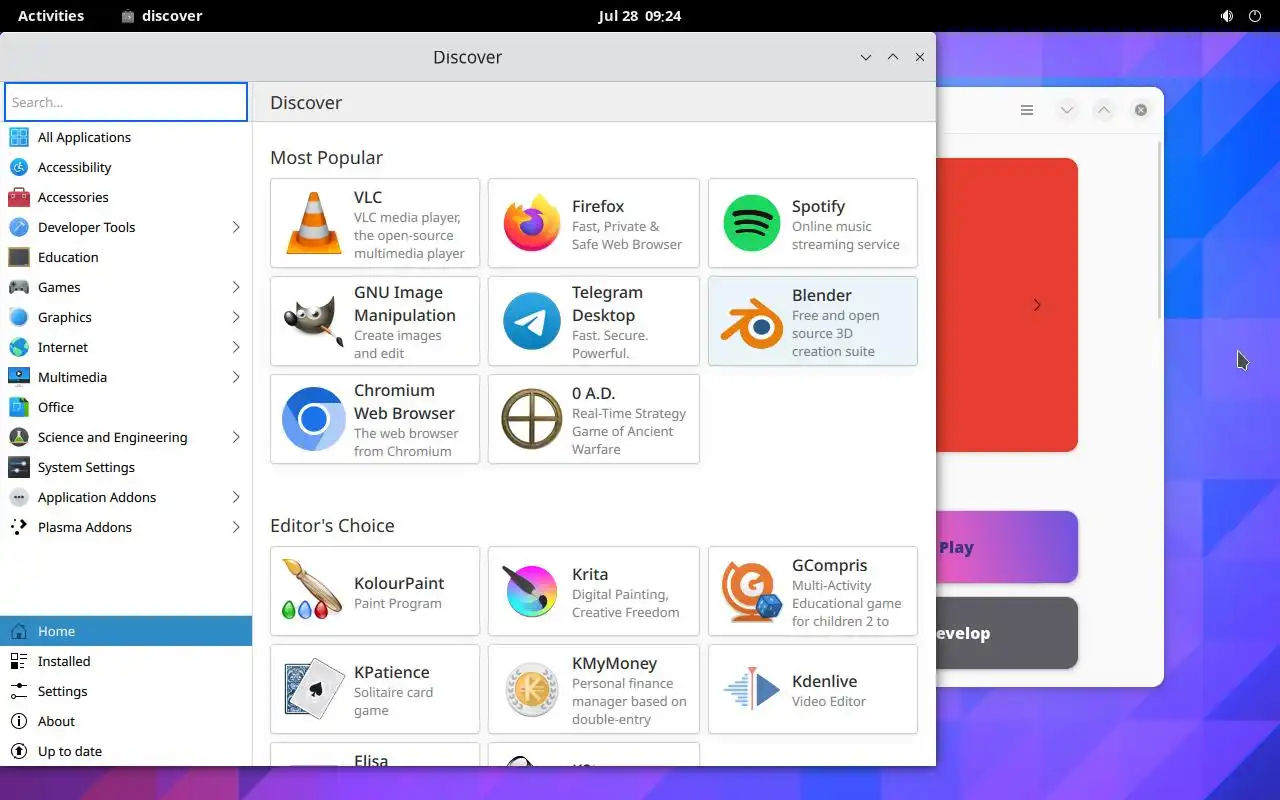Expand Science and Engineering arrow
The image size is (1280, 800).
click(x=236, y=437)
